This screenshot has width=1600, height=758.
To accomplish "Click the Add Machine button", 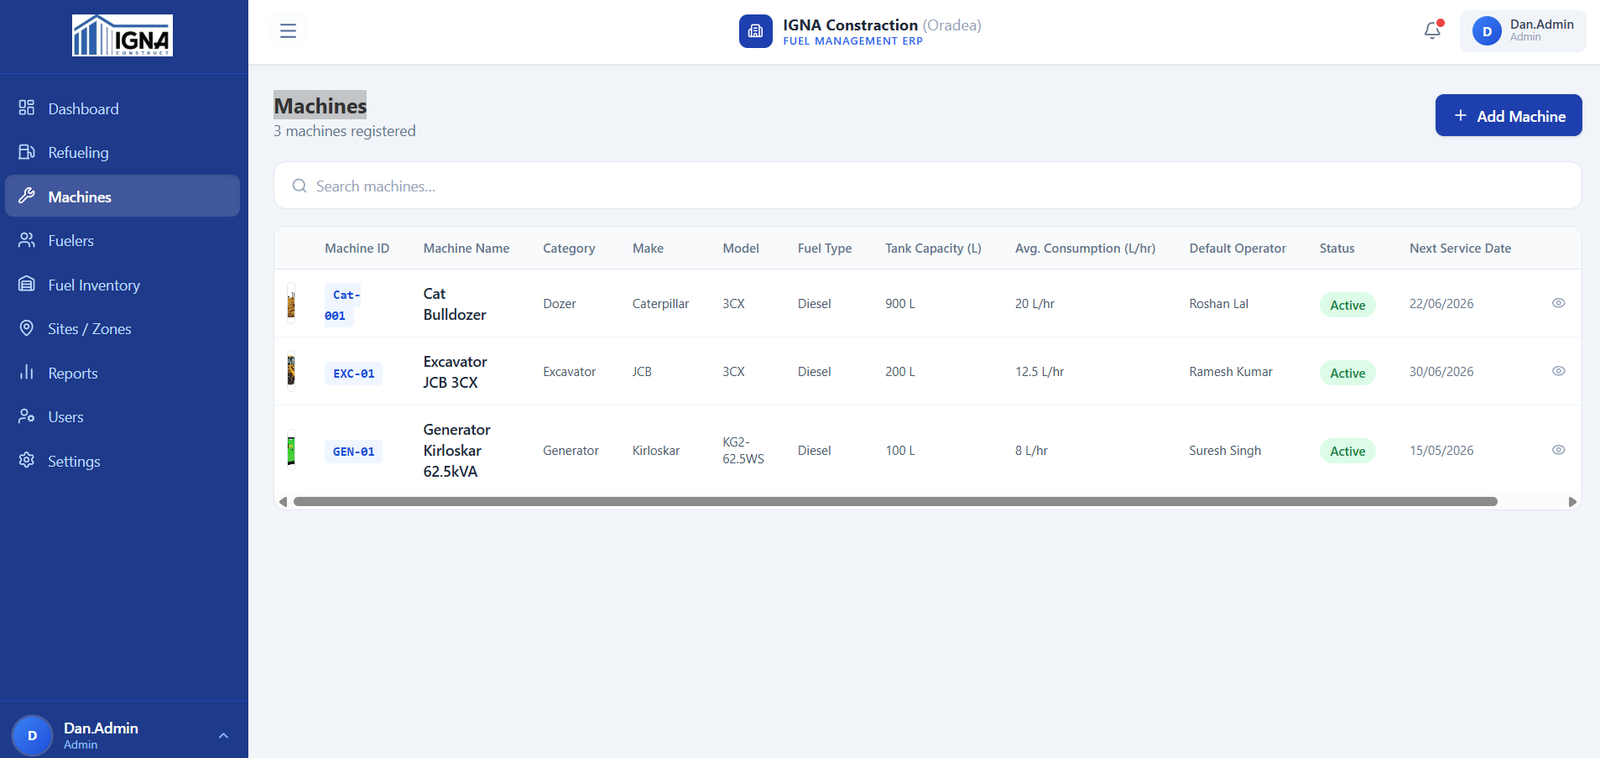I will coord(1508,115).
